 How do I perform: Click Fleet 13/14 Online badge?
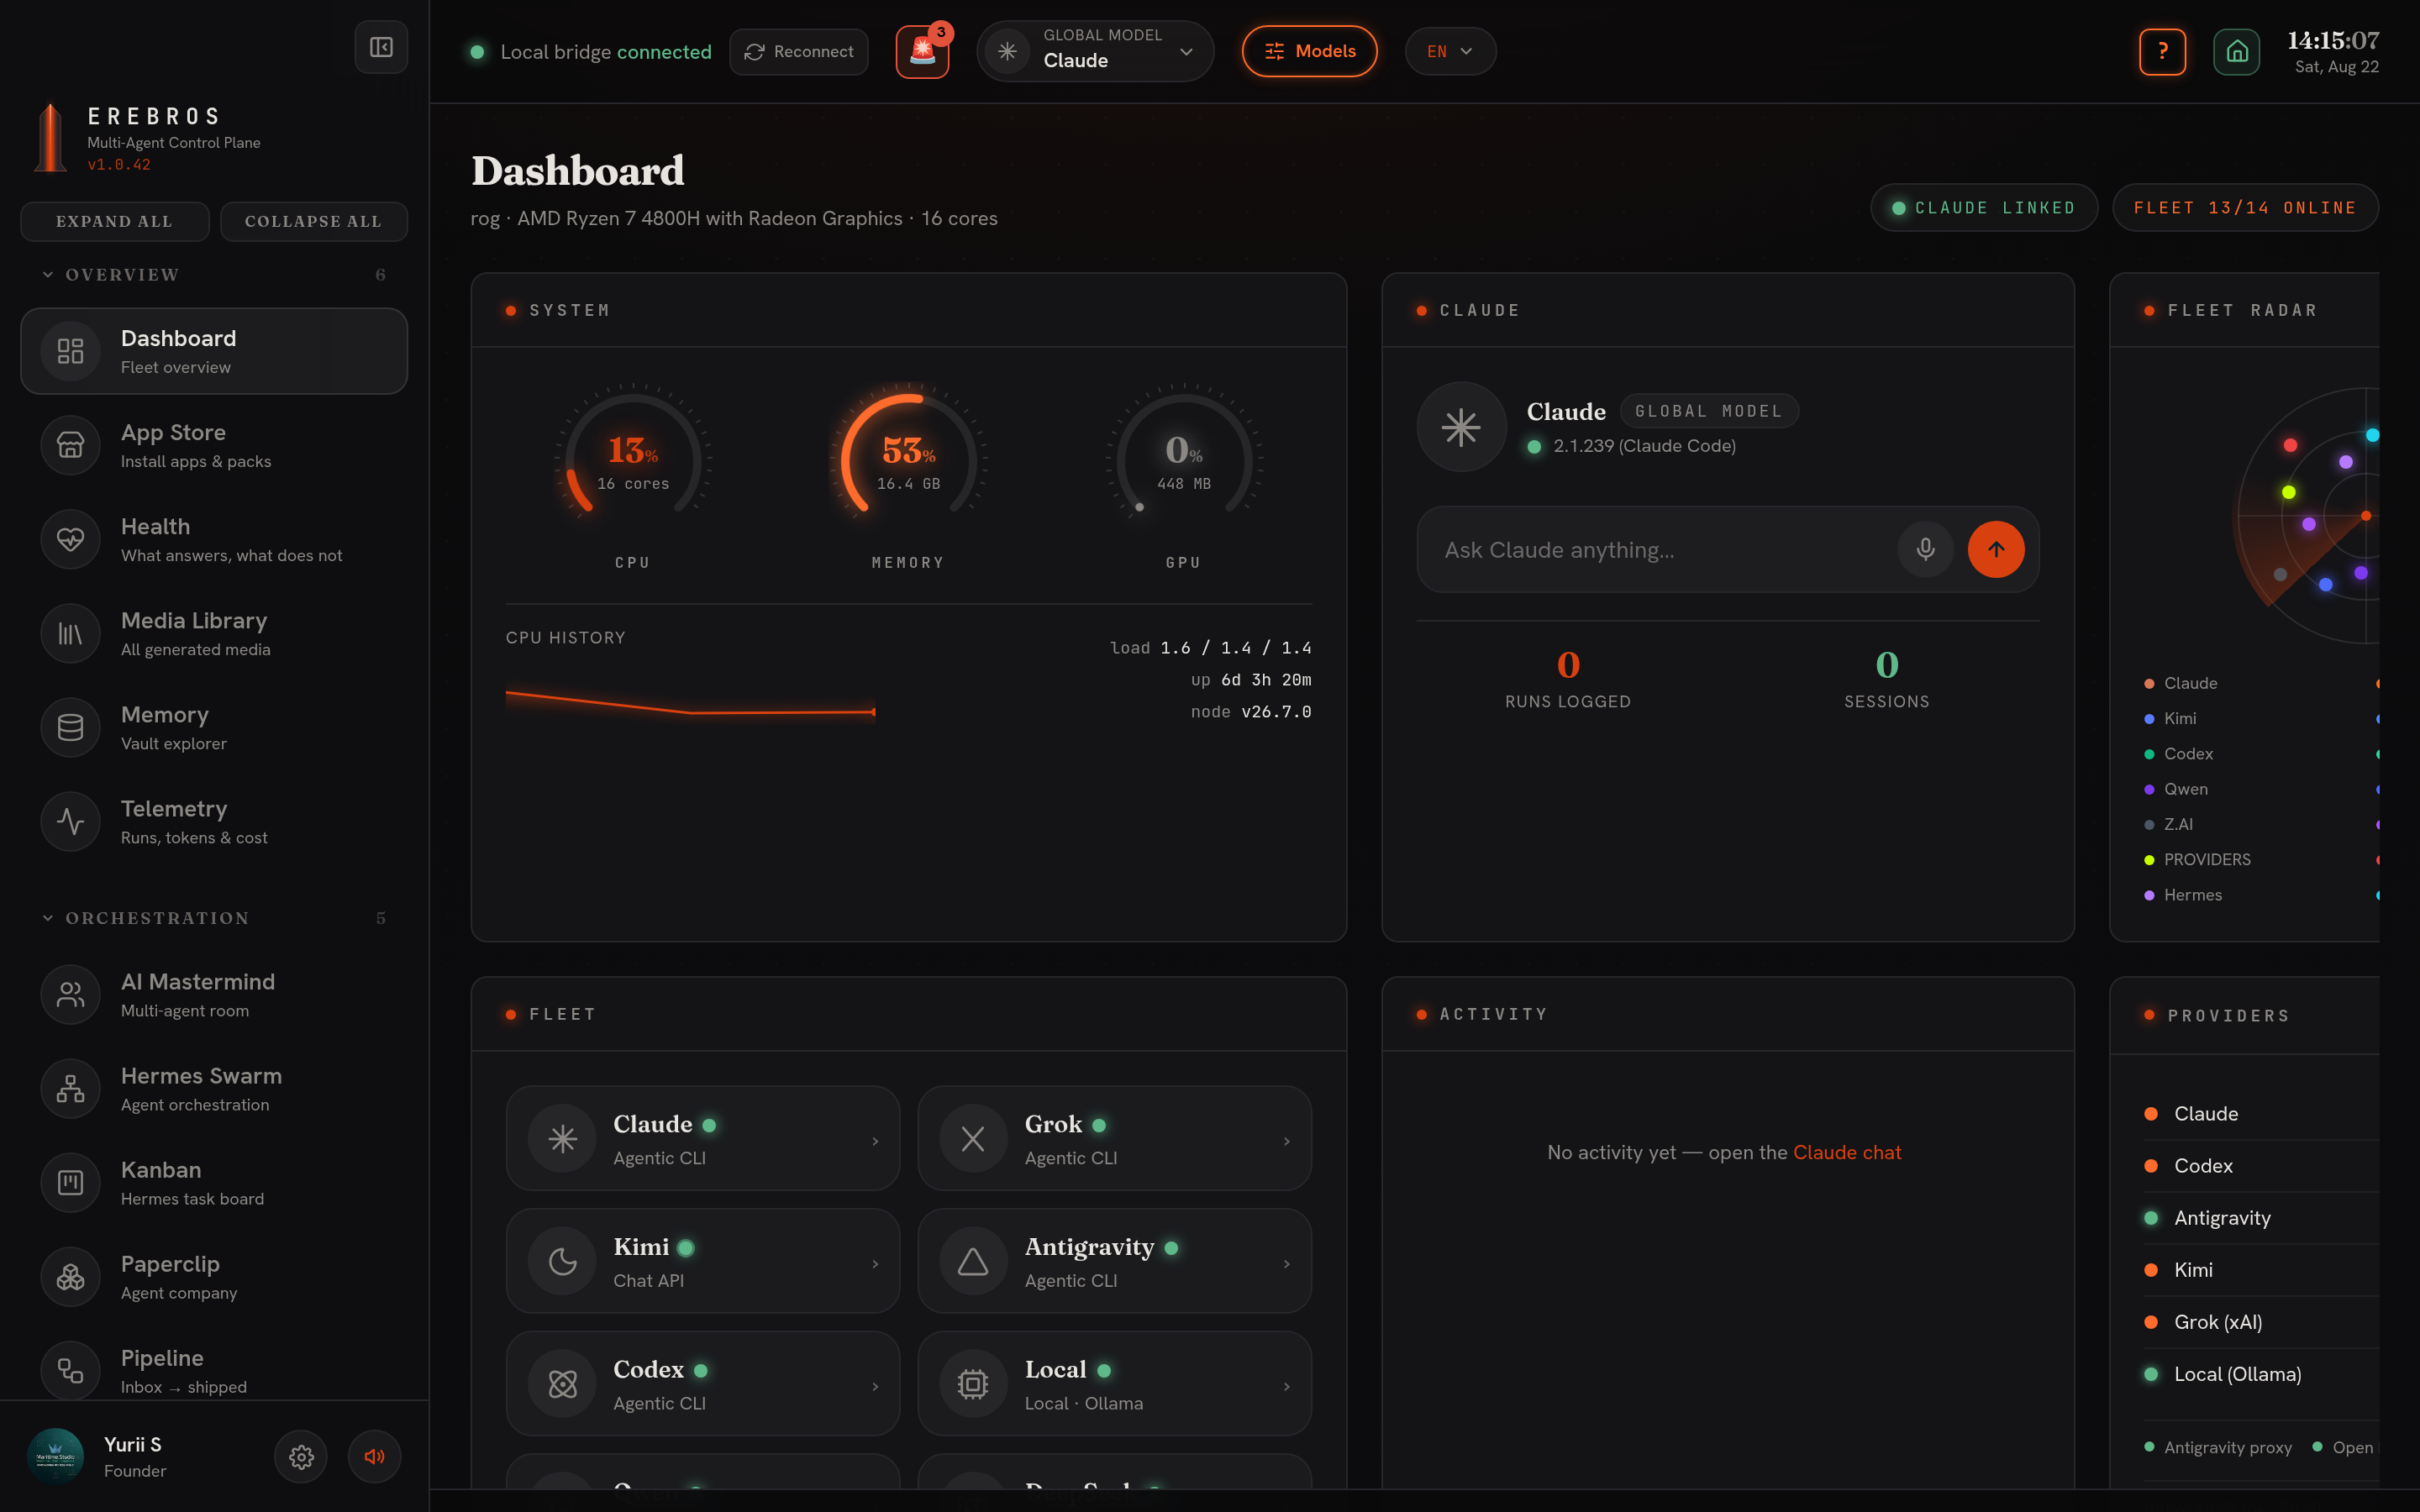point(2244,207)
